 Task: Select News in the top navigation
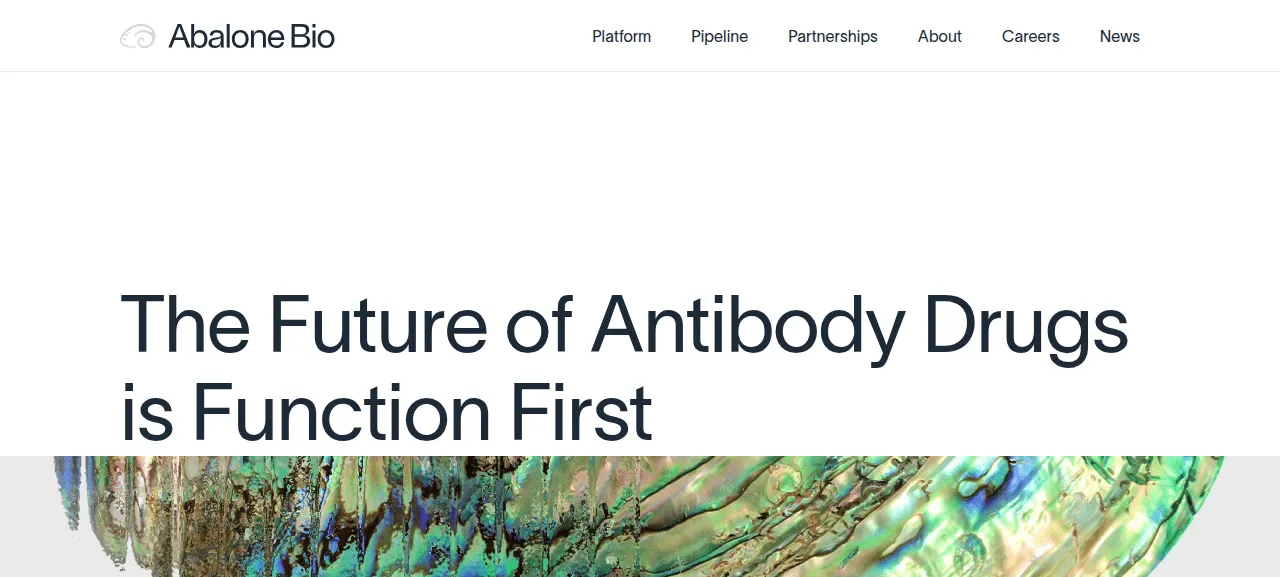(1119, 36)
